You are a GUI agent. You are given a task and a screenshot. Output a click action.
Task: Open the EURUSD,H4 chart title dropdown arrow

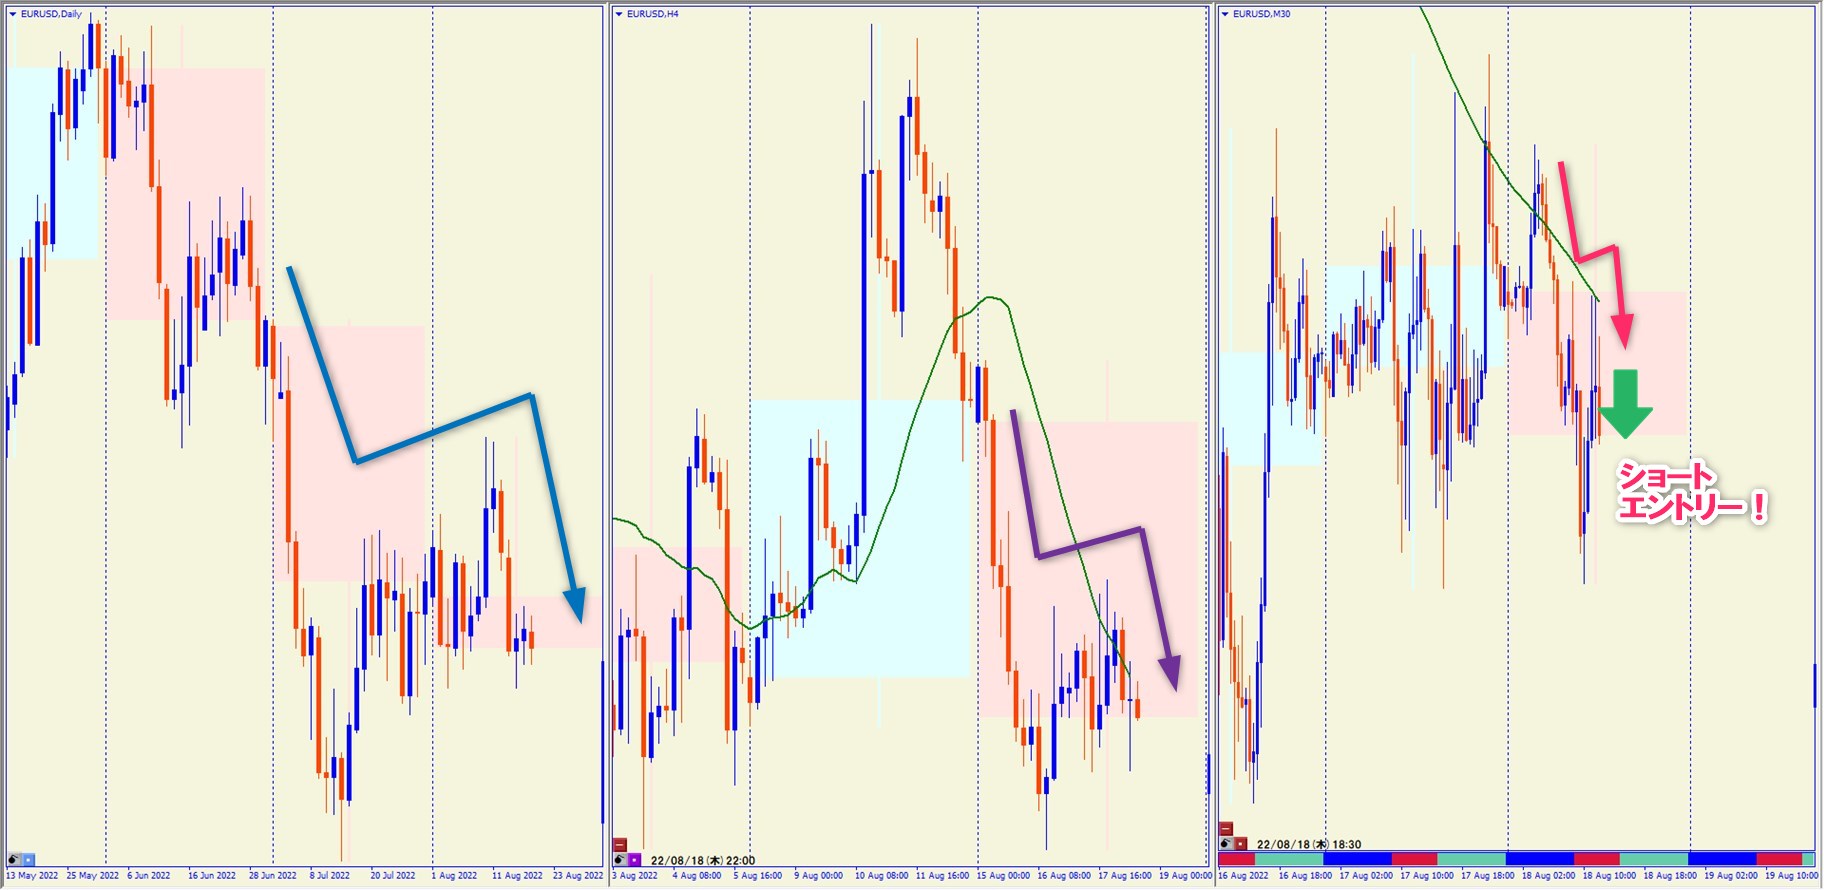[x=619, y=14]
